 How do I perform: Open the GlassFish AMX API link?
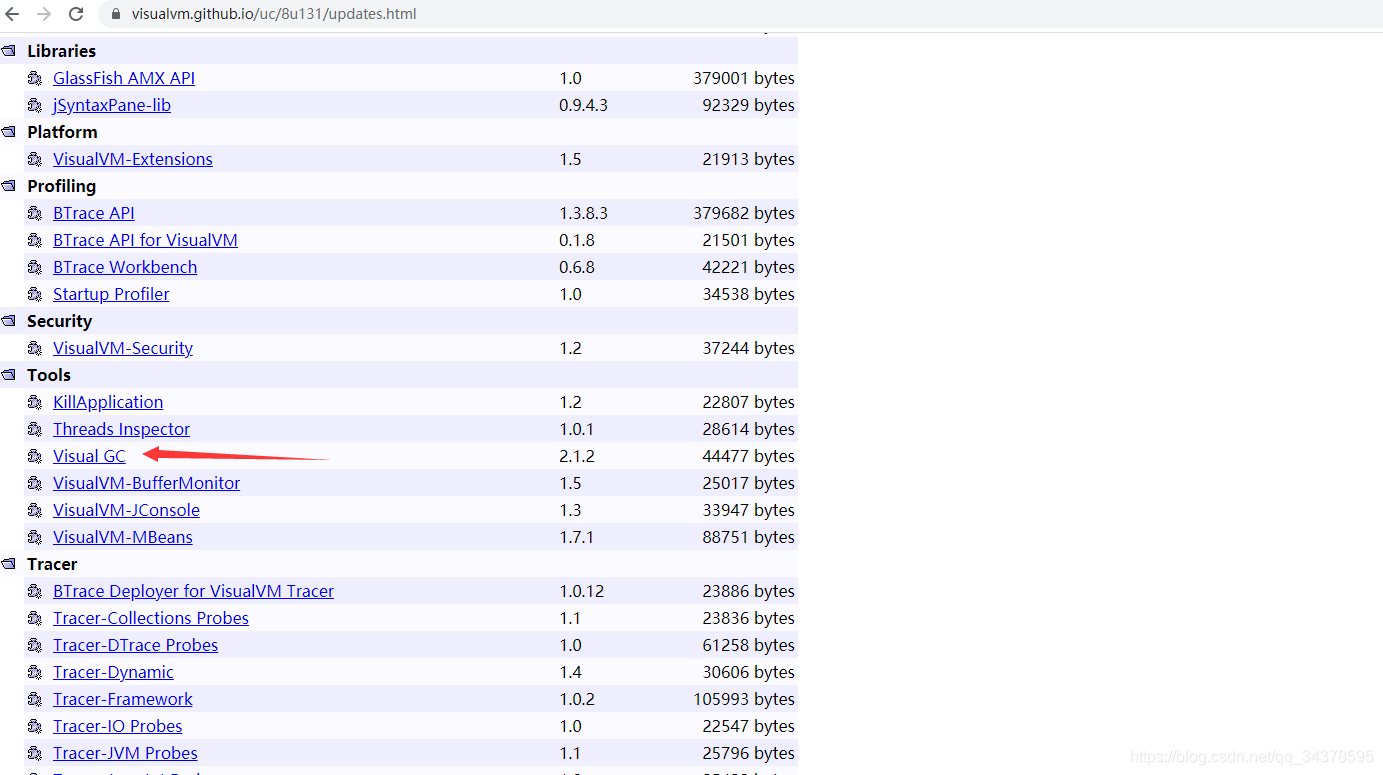tap(124, 78)
